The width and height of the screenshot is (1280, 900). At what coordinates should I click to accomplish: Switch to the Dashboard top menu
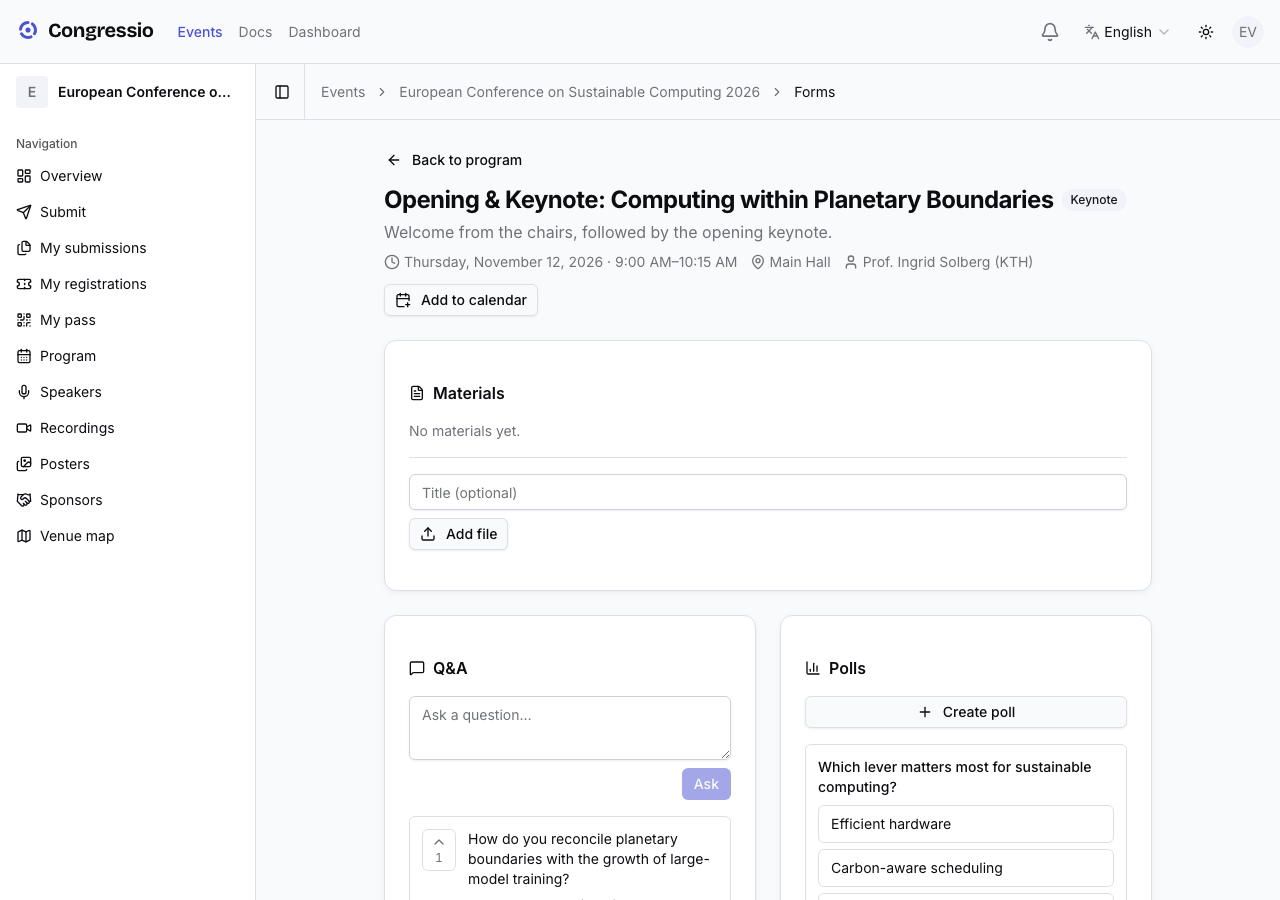[x=324, y=32]
